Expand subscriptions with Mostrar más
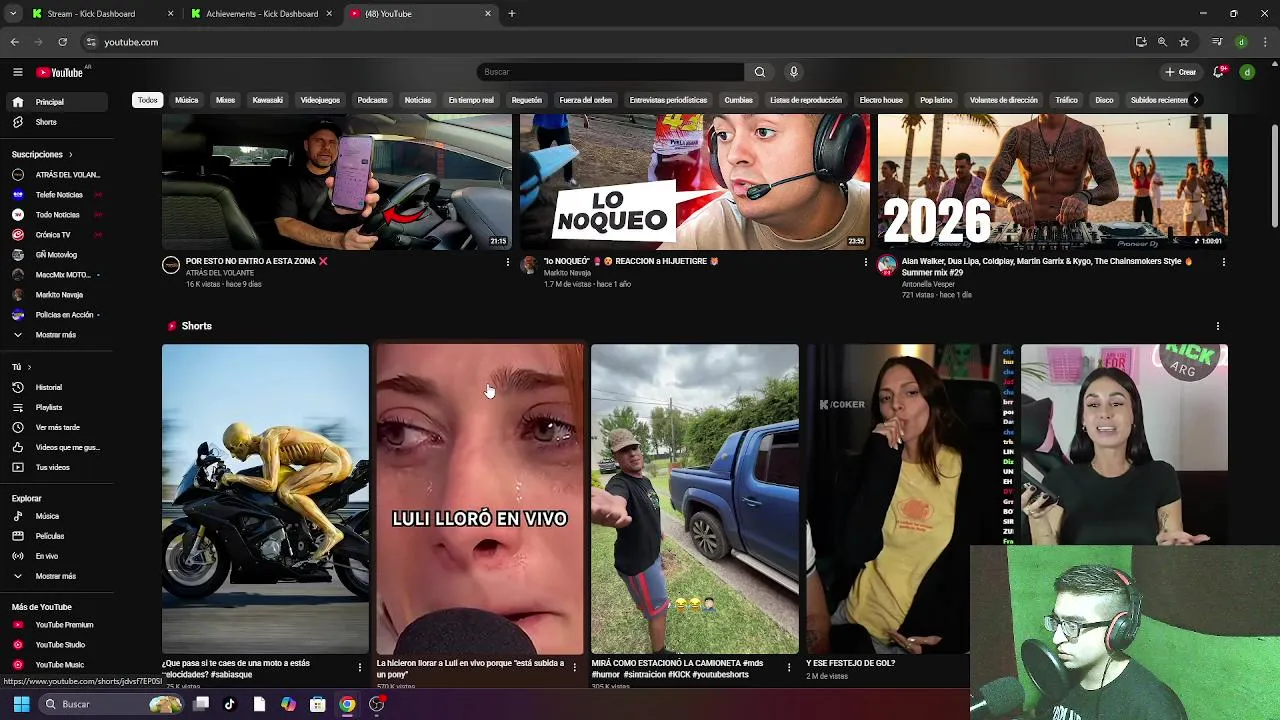This screenshot has height=720, width=1280. pos(55,335)
